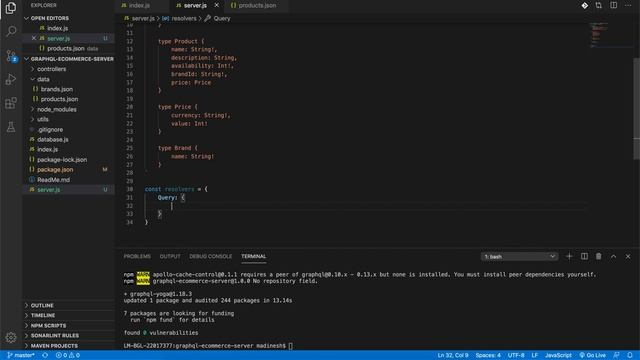Image resolution: width=640 pixels, height=360 pixels.
Task: Kill the terminal with trash icon
Action: point(598,256)
